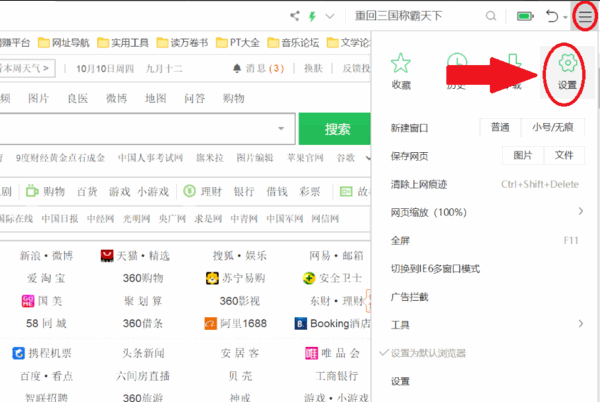This screenshot has height=402, width=600.
Task: Open the 实用工具 bookmark folder
Action: pos(123,43)
